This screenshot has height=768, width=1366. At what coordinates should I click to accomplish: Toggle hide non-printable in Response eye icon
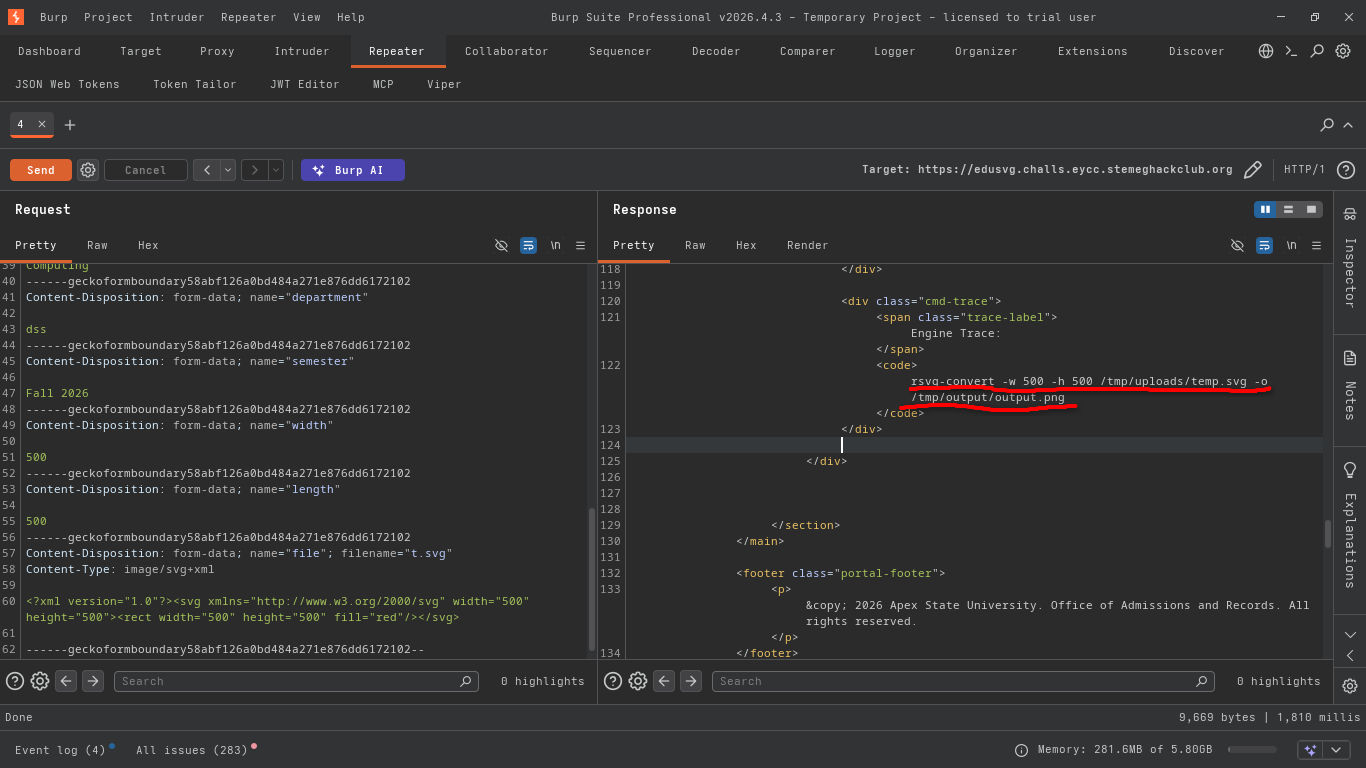tap(1237, 245)
